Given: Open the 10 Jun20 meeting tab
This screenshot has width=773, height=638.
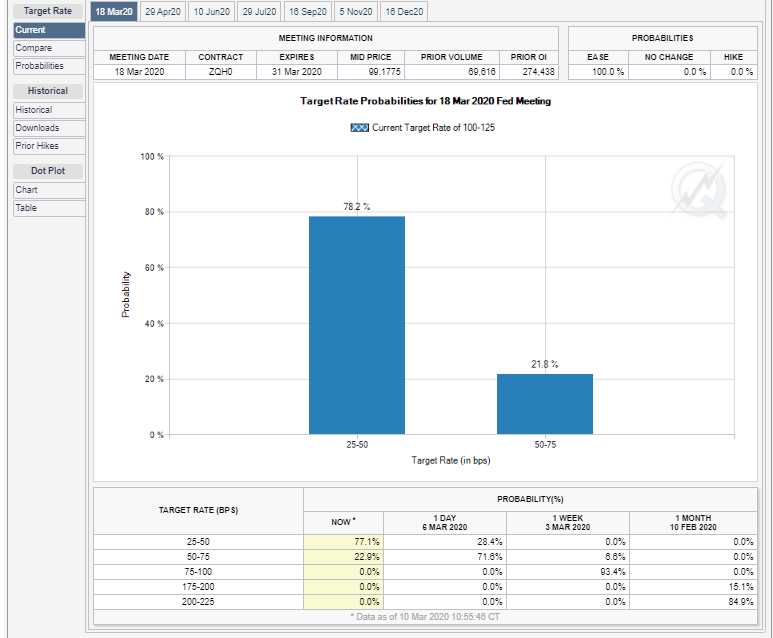Looking at the screenshot, I should (211, 11).
